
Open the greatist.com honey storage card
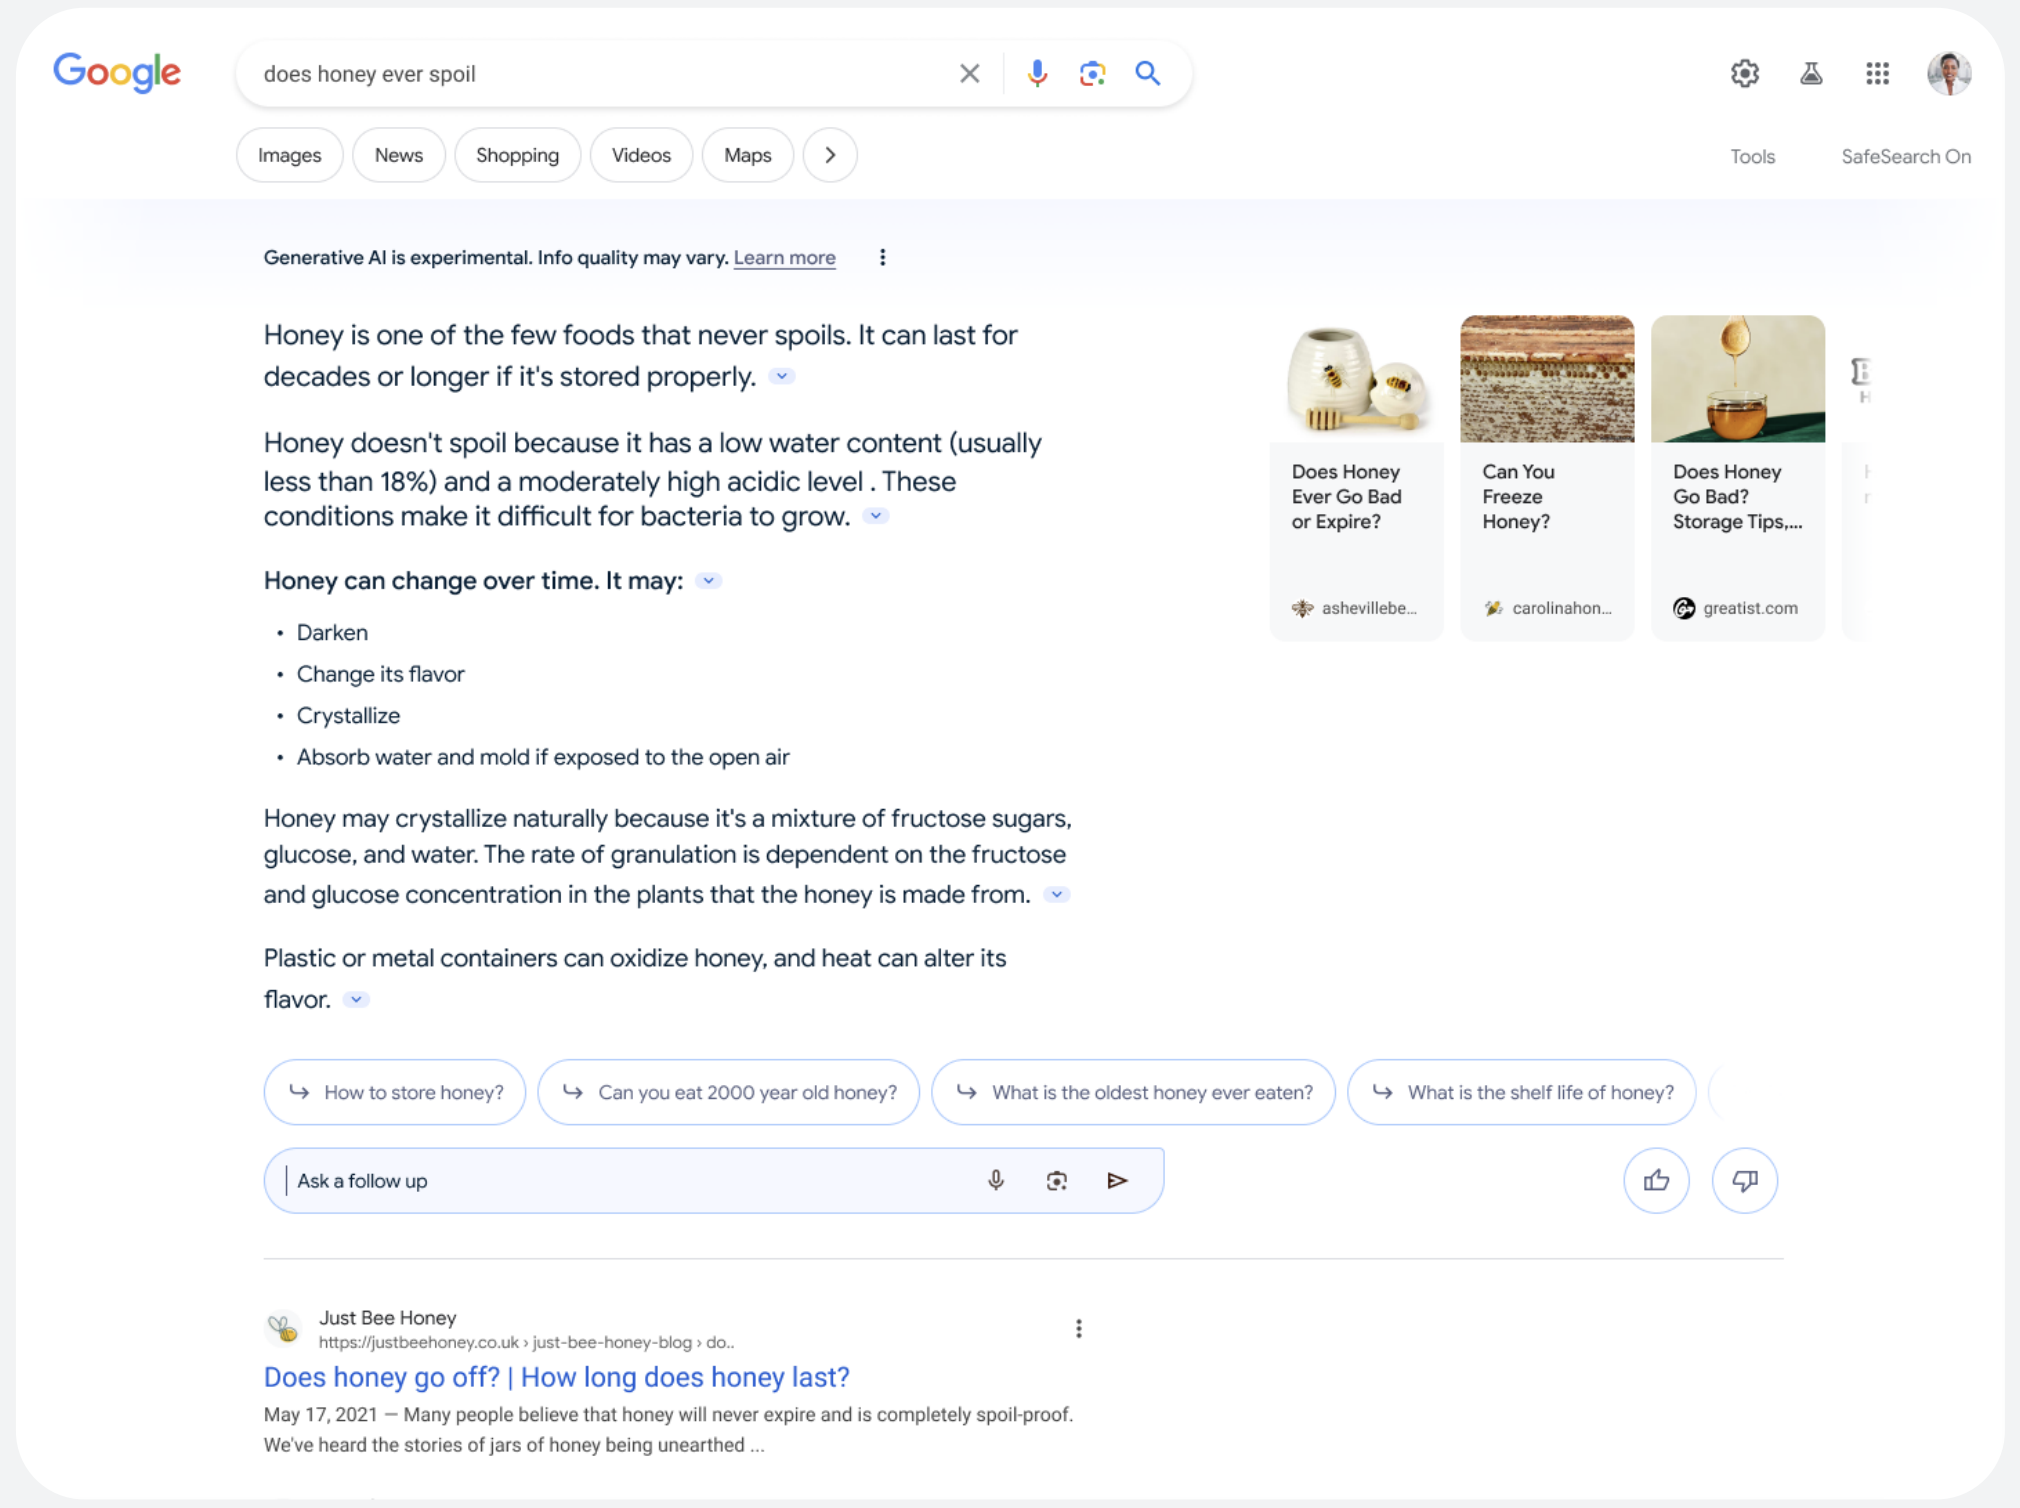1737,470
